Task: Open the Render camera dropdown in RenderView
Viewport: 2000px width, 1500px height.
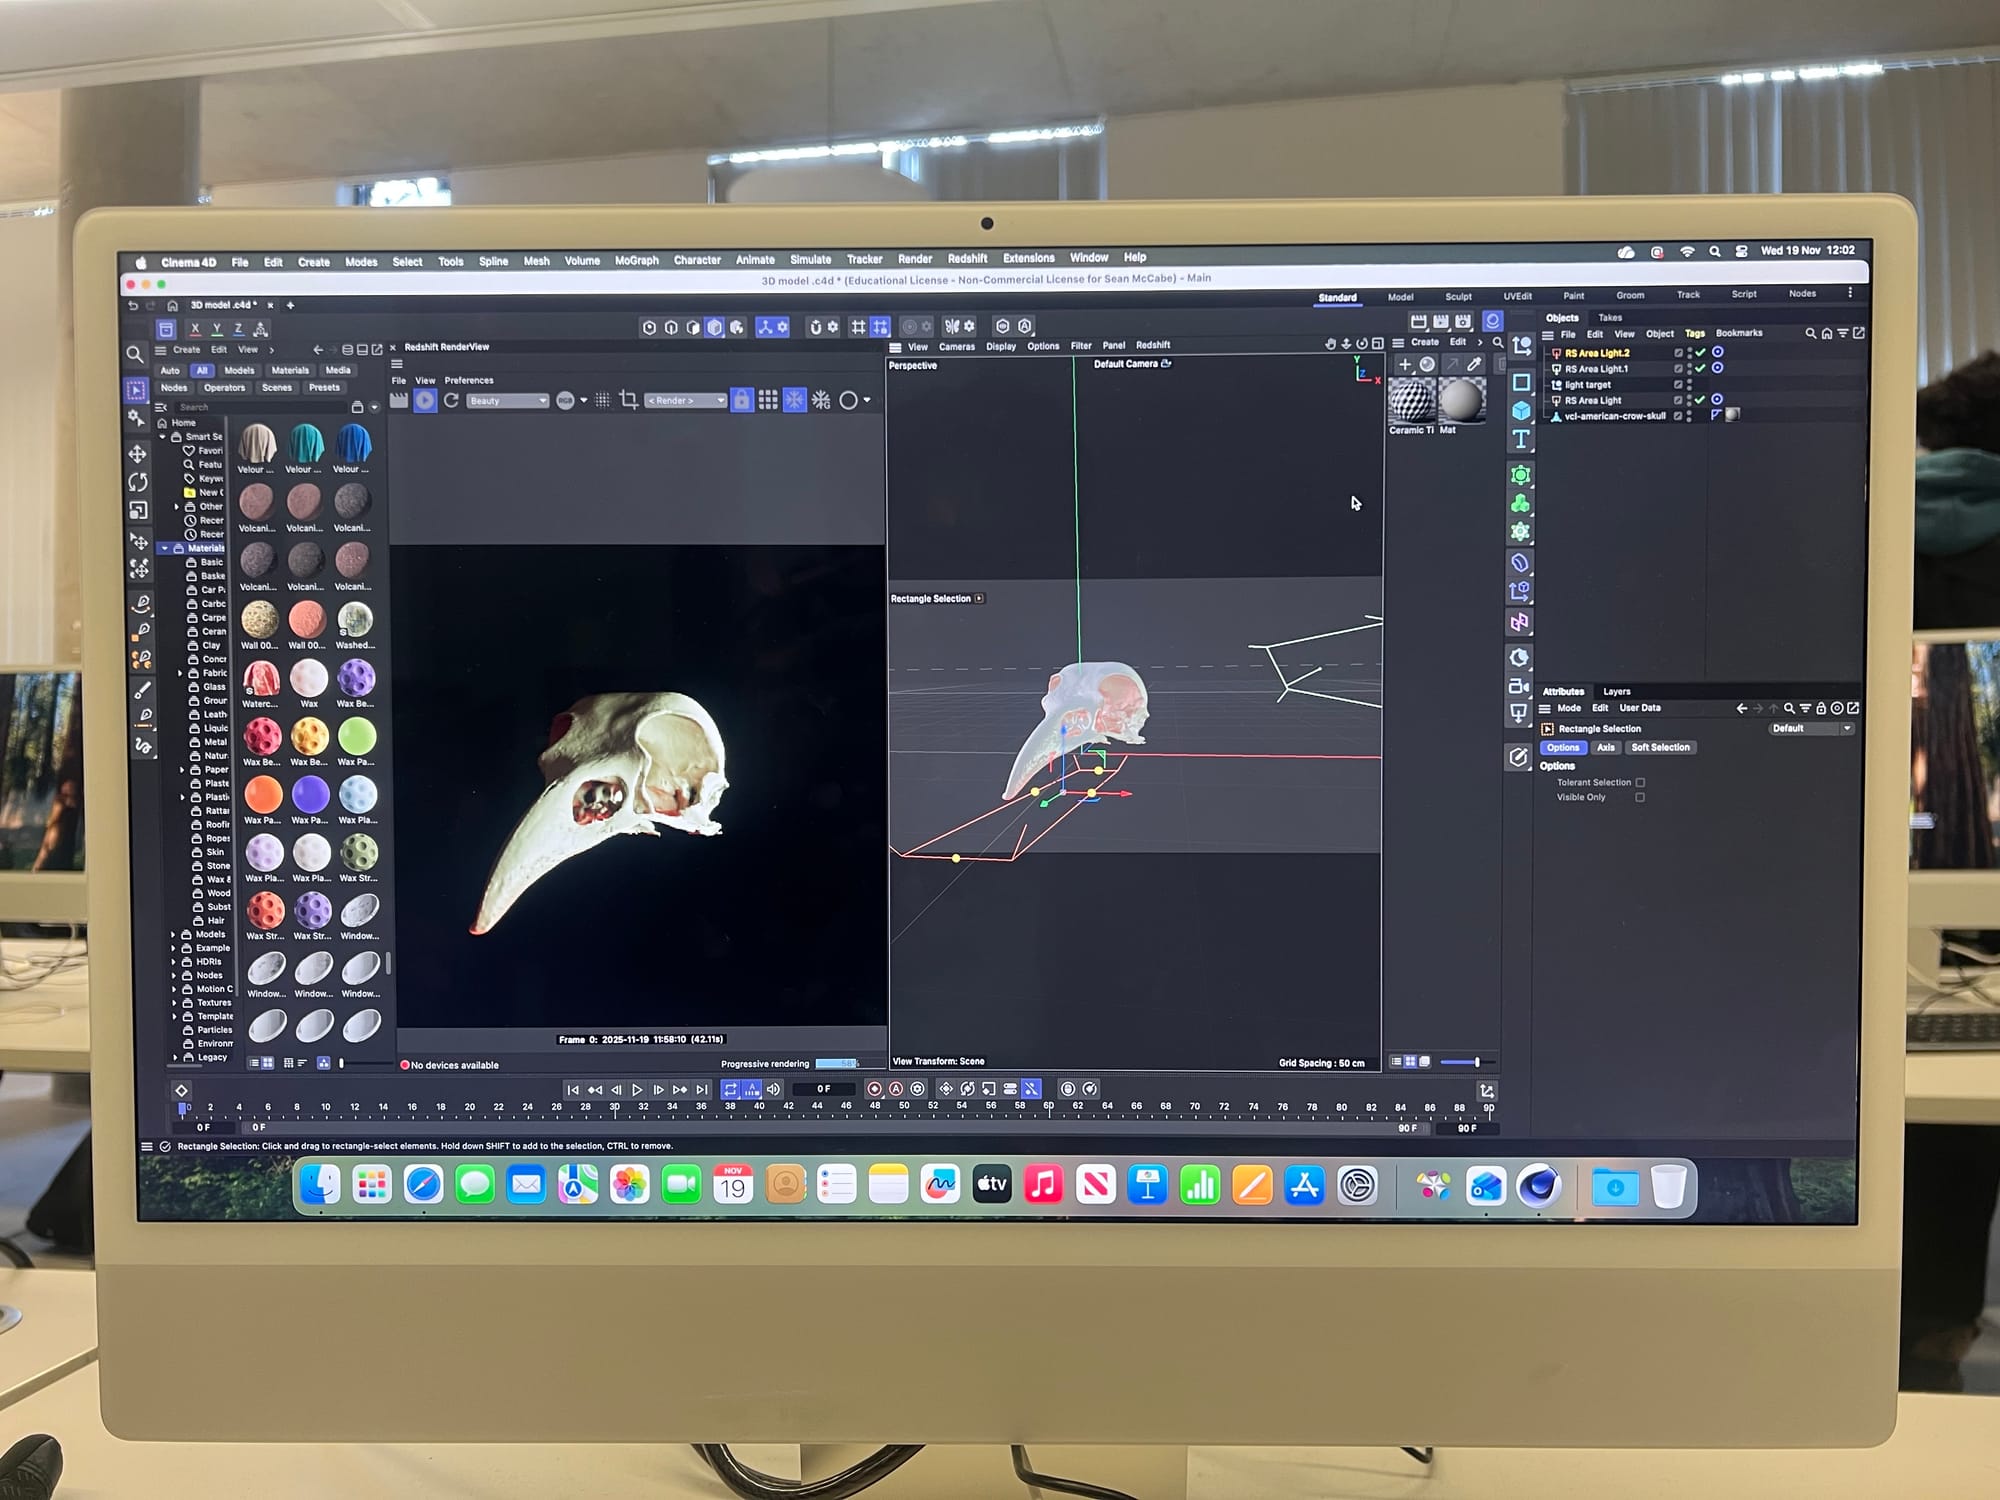Action: coord(686,401)
